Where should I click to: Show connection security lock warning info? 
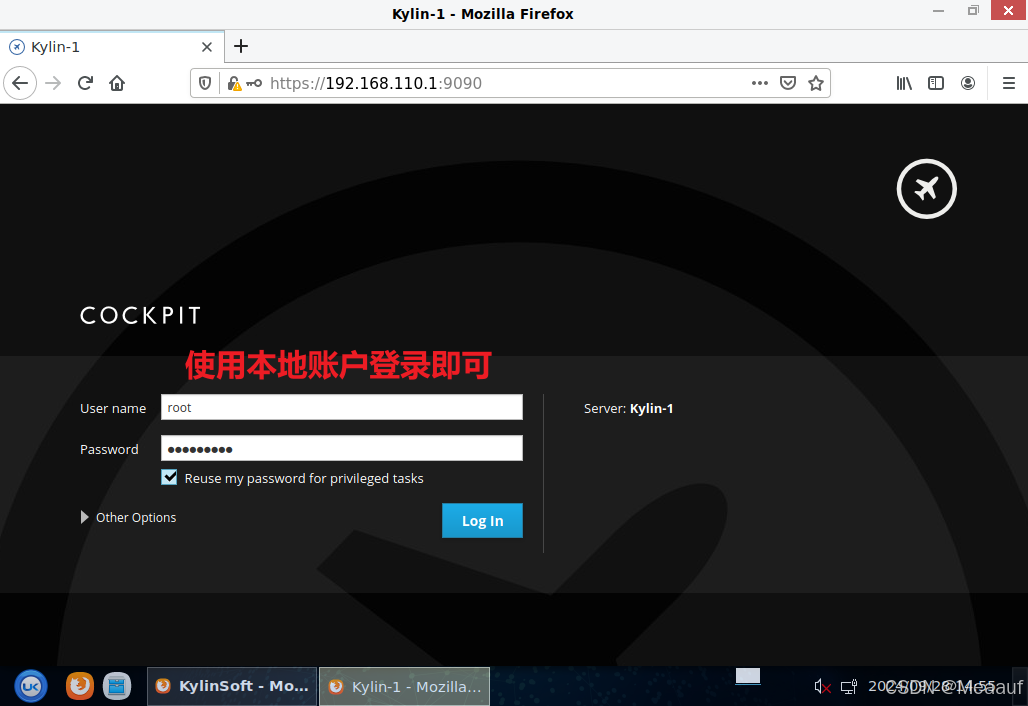point(234,83)
